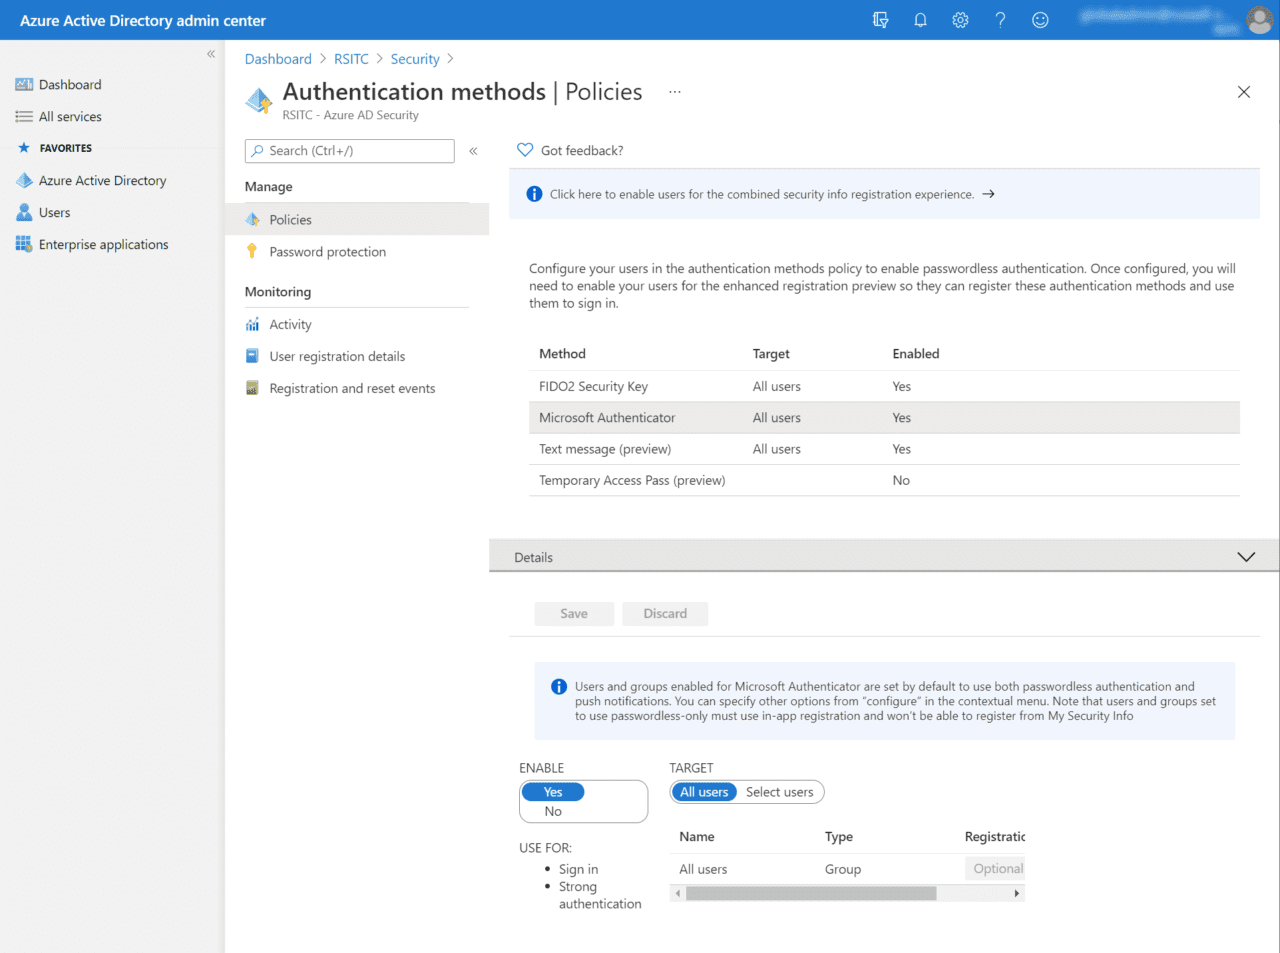Navigate to RSITC breadcrumb
The width and height of the screenshot is (1280, 953).
(x=351, y=59)
